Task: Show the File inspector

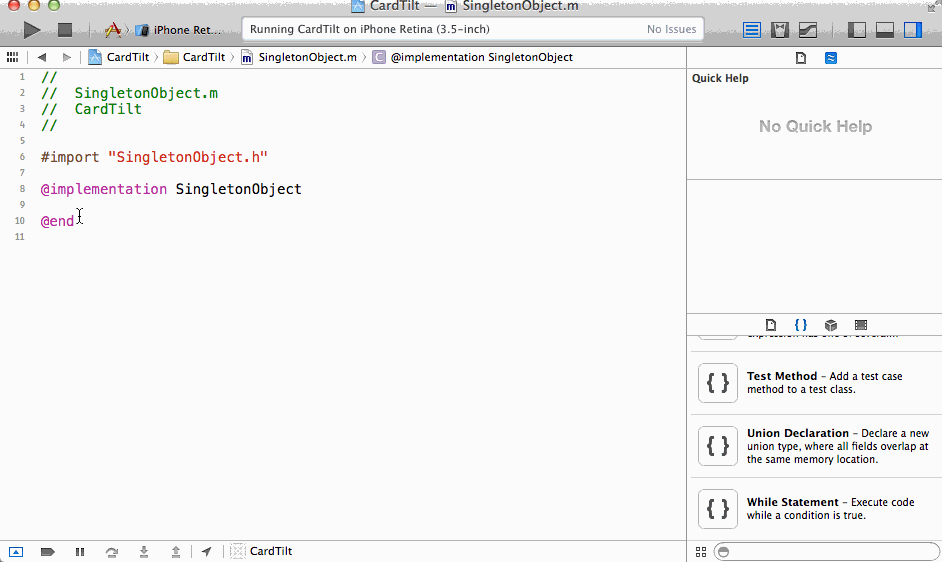Action: 801,58
